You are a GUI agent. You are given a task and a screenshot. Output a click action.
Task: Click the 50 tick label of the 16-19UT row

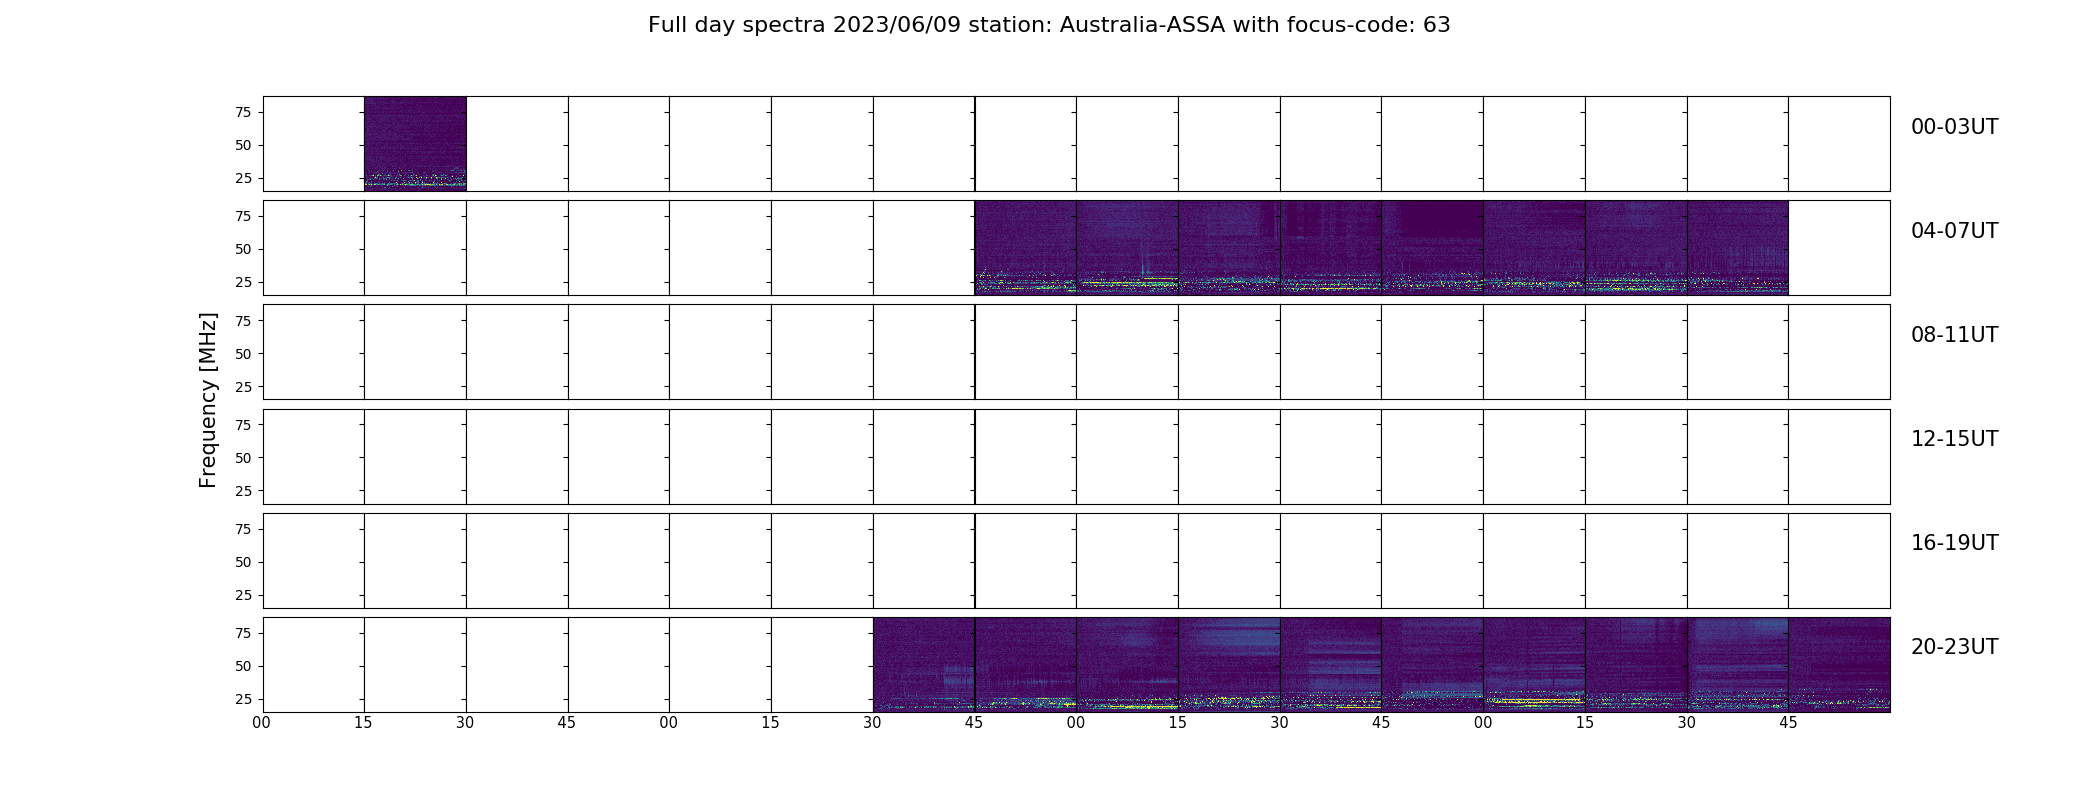[242, 562]
